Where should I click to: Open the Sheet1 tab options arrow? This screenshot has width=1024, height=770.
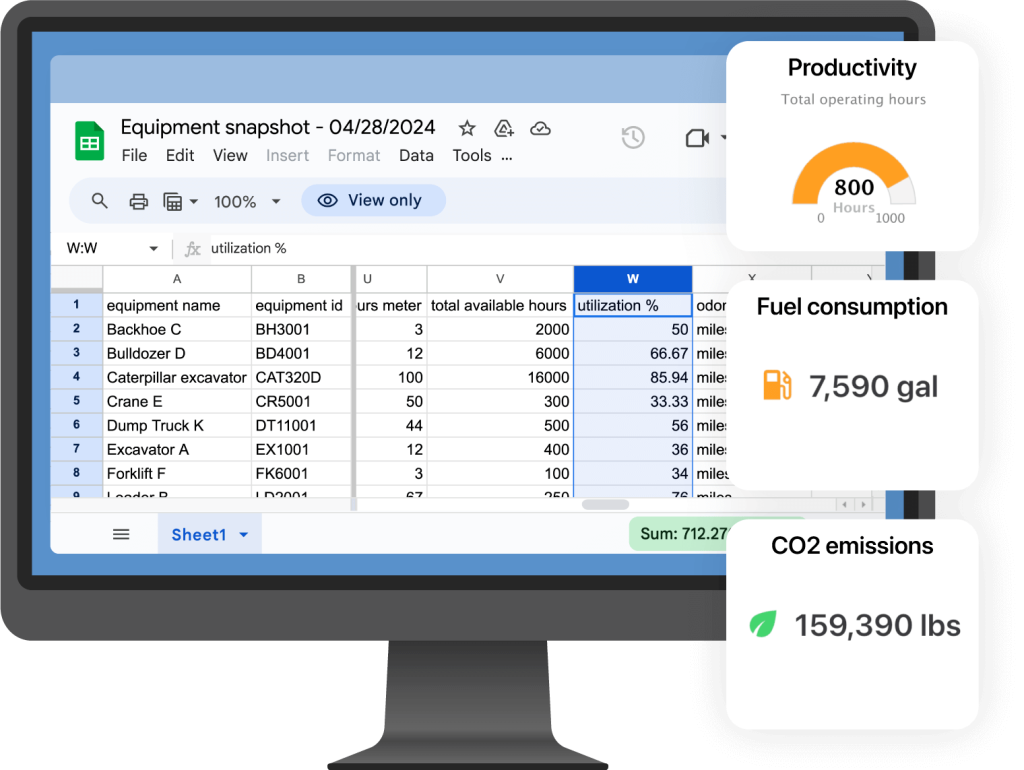tap(243, 535)
